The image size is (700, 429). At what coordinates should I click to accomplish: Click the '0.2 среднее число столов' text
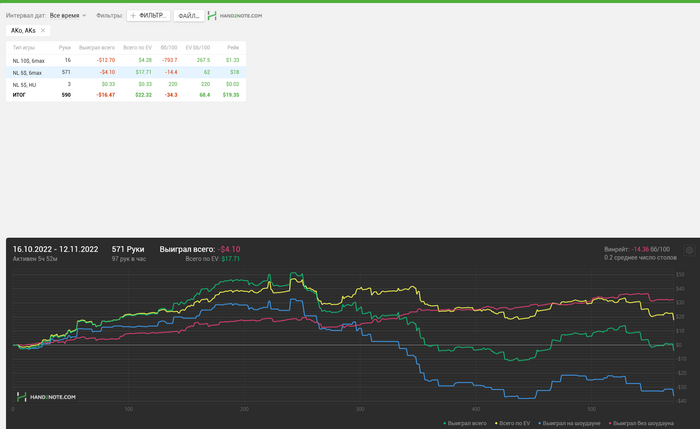click(640, 258)
